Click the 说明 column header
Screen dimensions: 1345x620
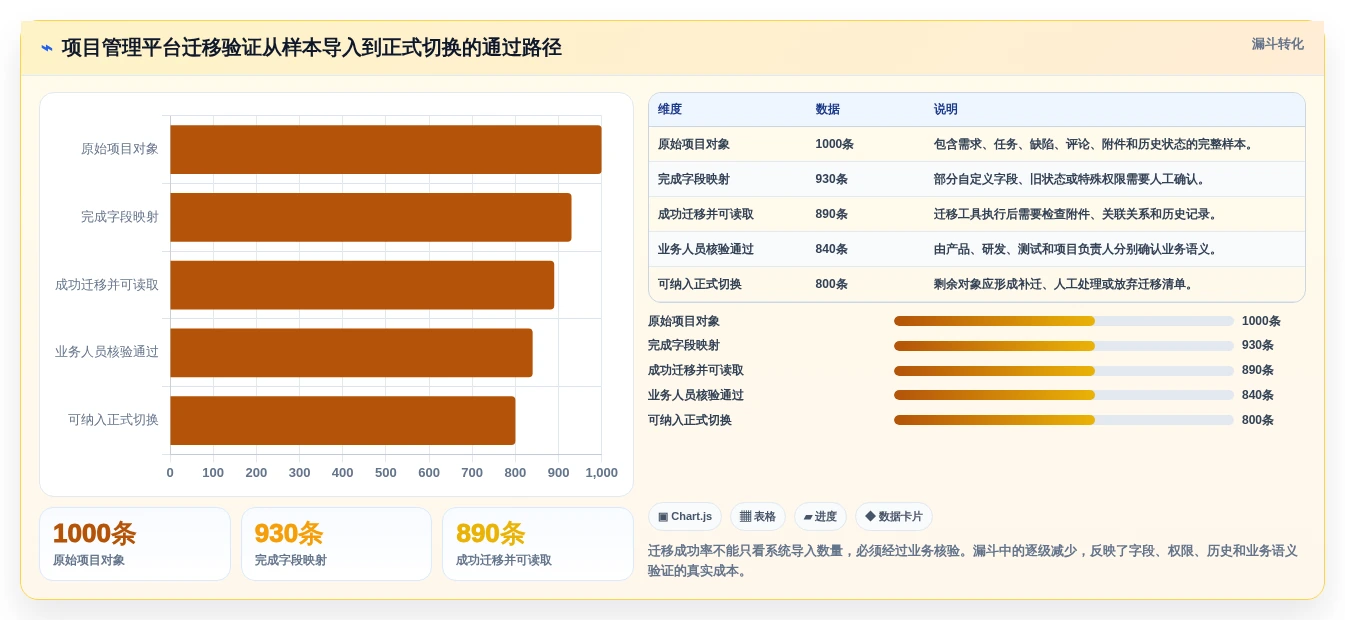click(946, 109)
